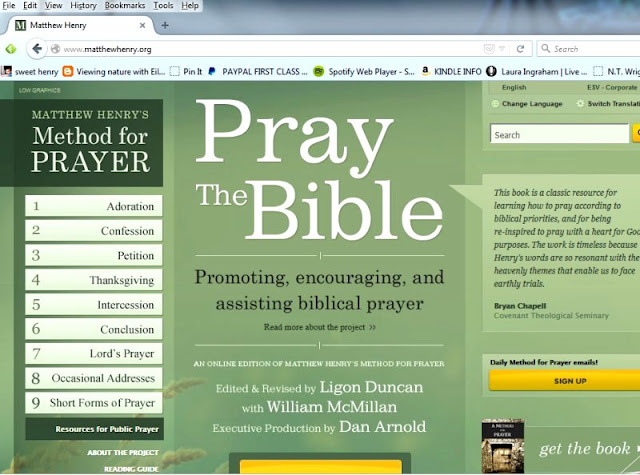Open the View menu

[53, 5]
